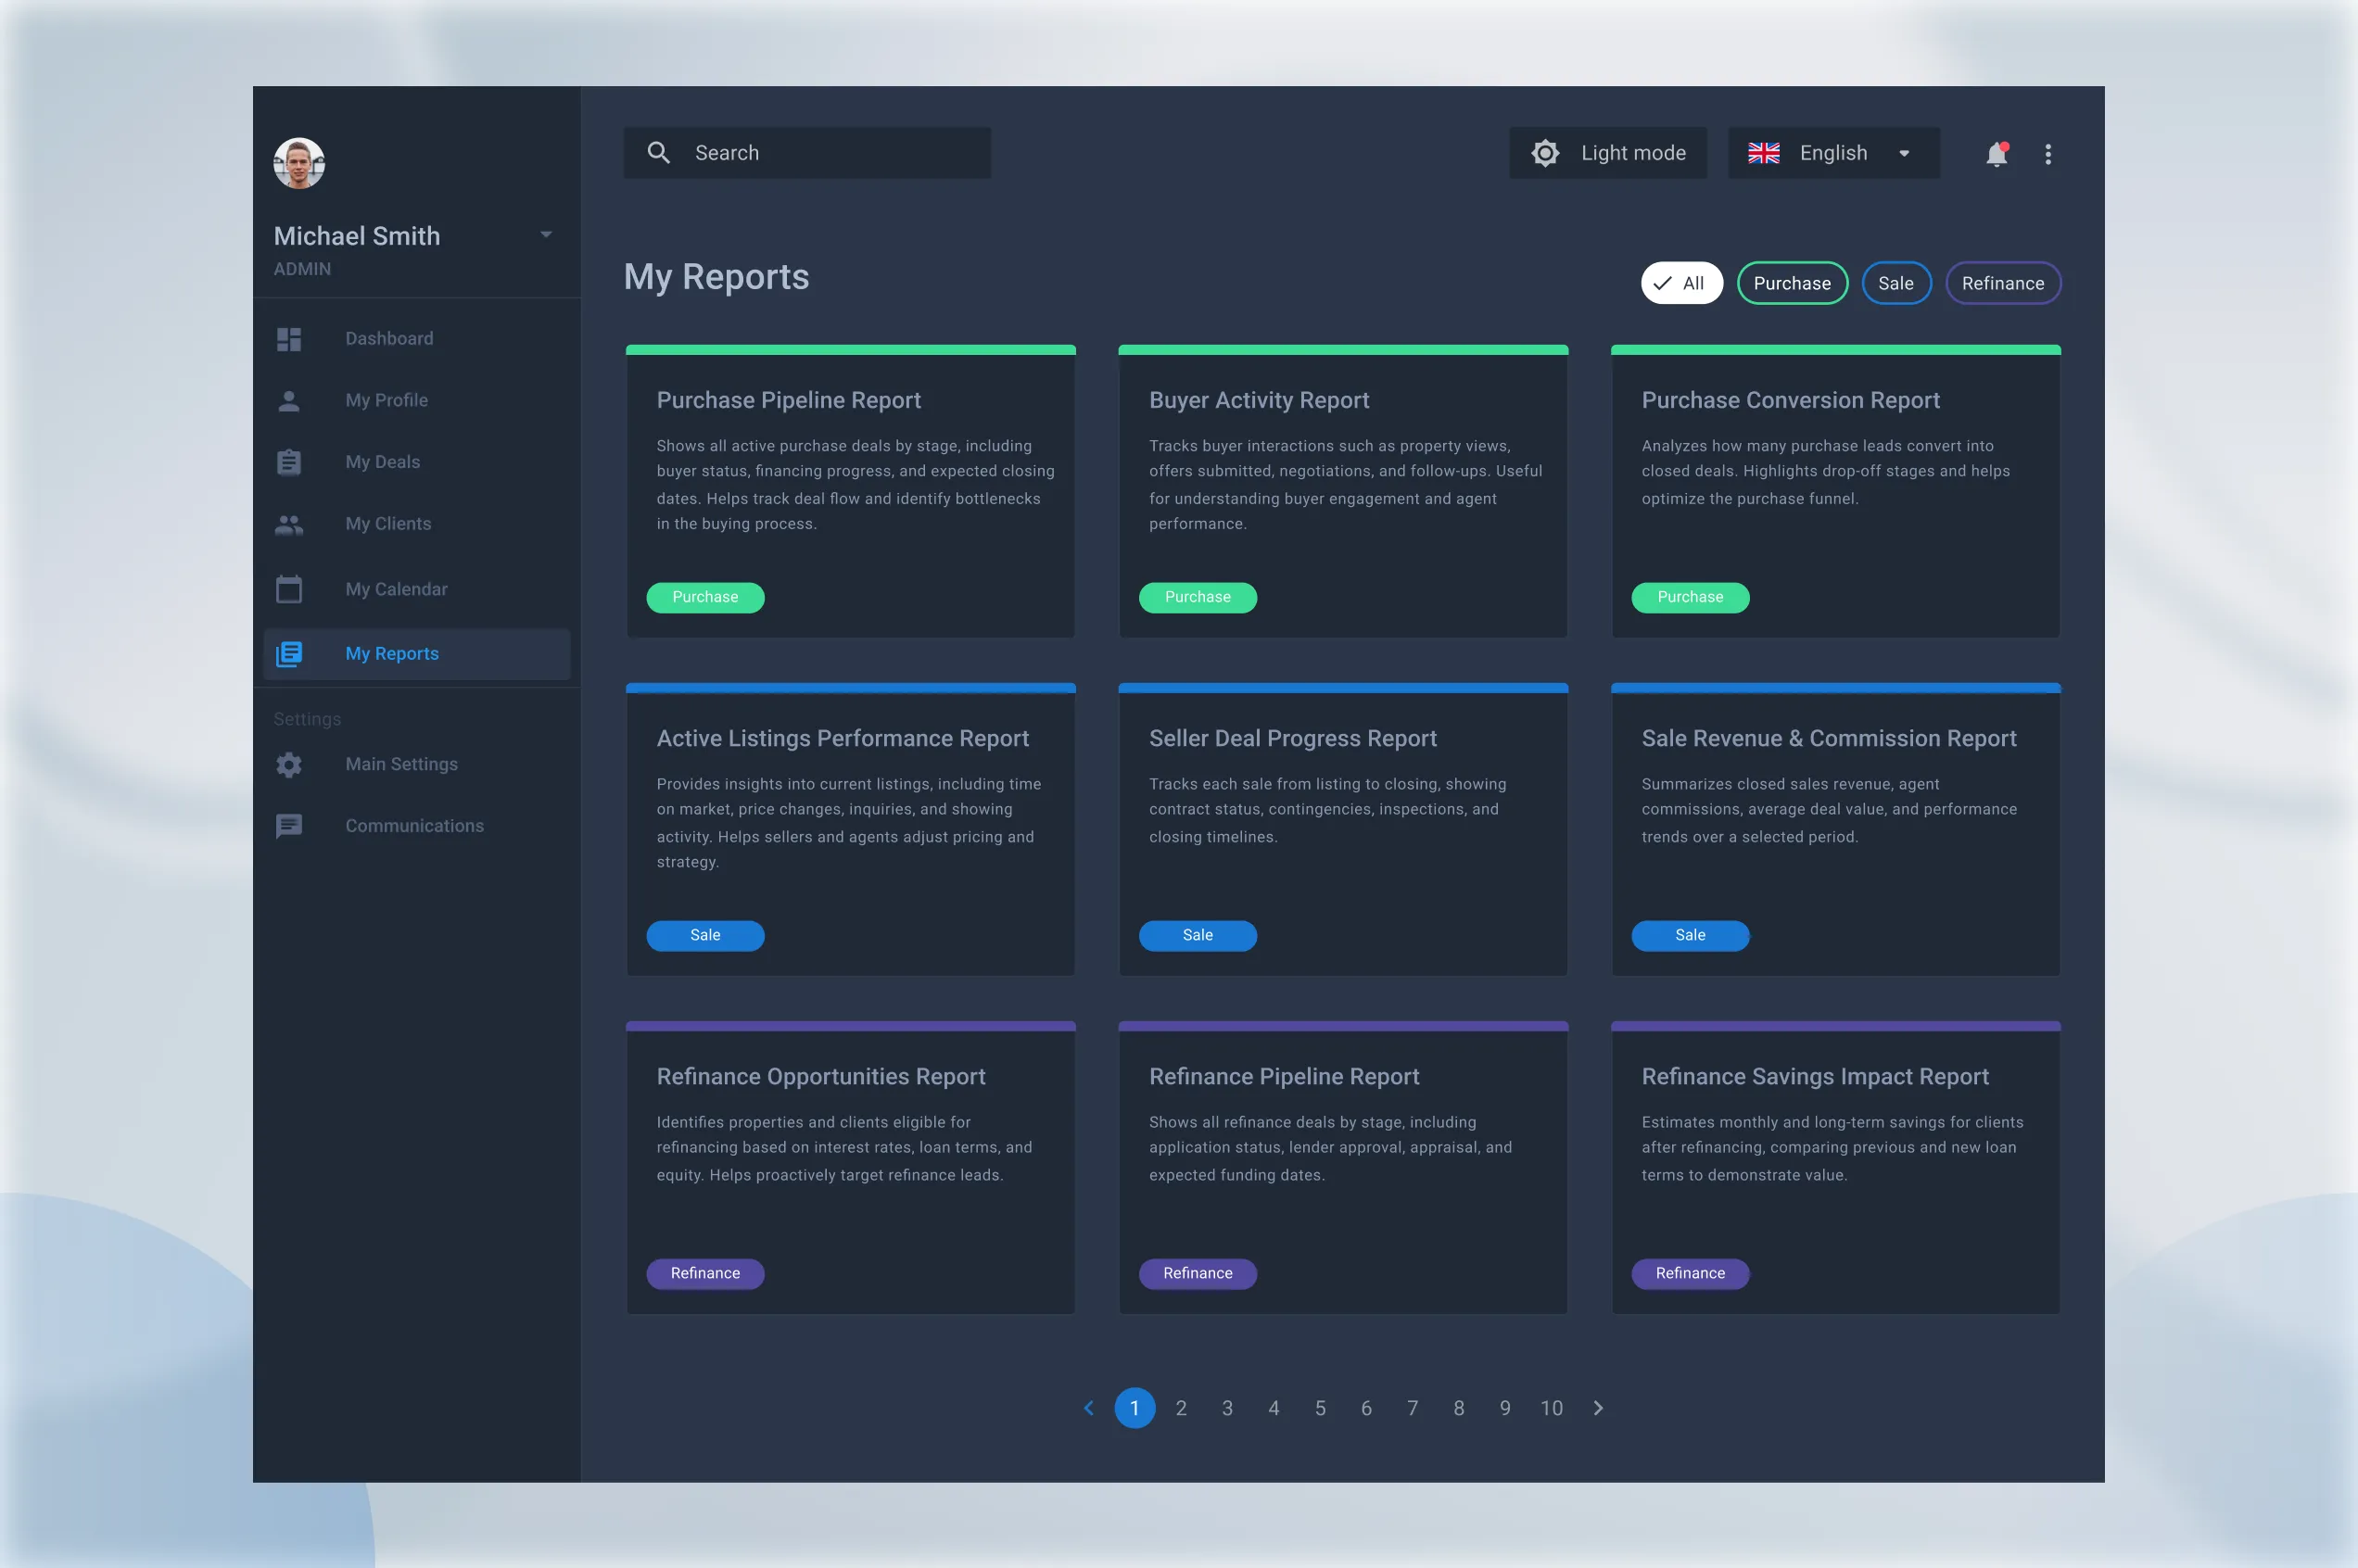Click the Main Settings gear icon
Screen dimensions: 2358x1568
(x=289, y=765)
